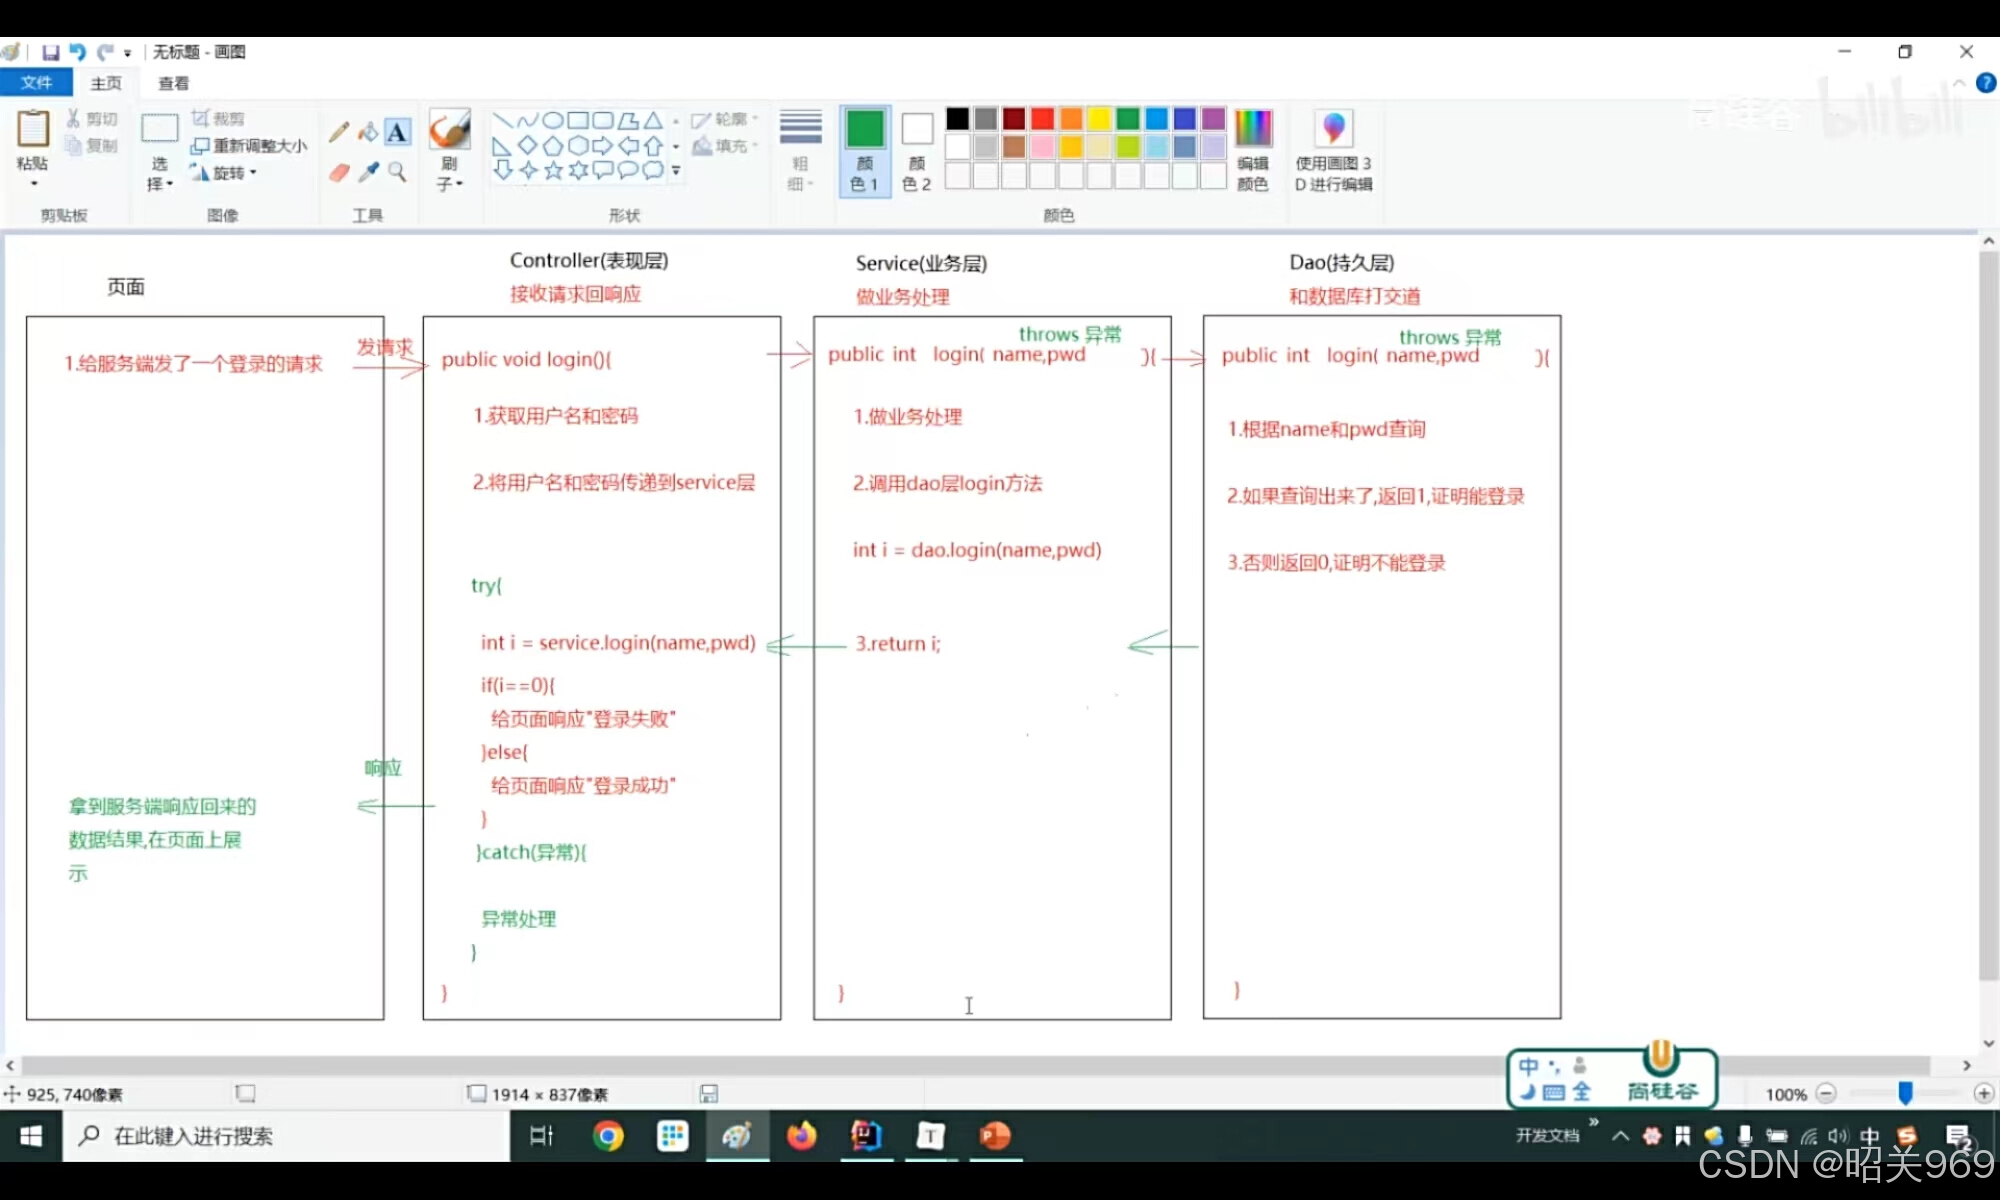Select the Magnifier tool
This screenshot has height=1200, width=2000.
coord(397,172)
